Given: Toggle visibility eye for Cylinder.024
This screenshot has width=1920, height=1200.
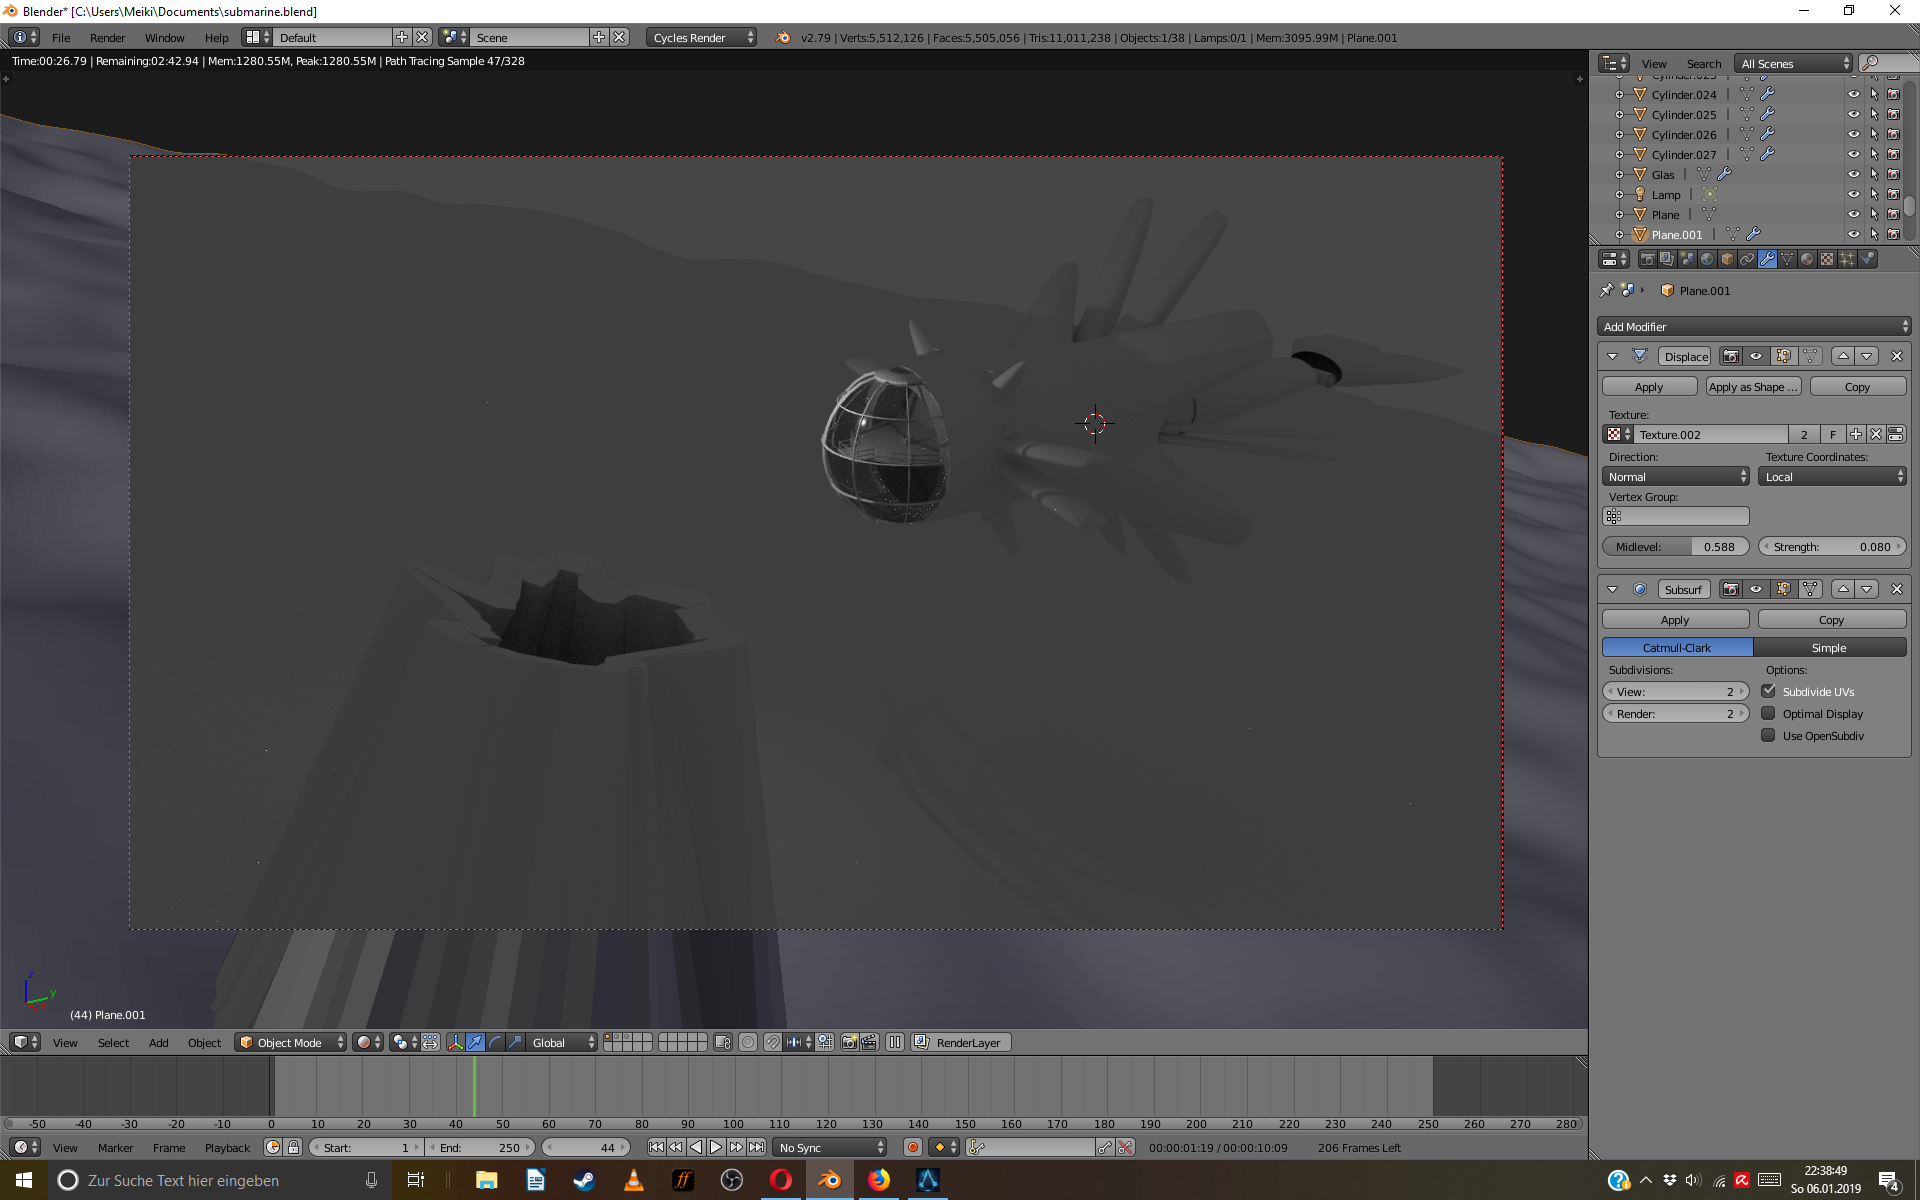Looking at the screenshot, I should click(1853, 94).
